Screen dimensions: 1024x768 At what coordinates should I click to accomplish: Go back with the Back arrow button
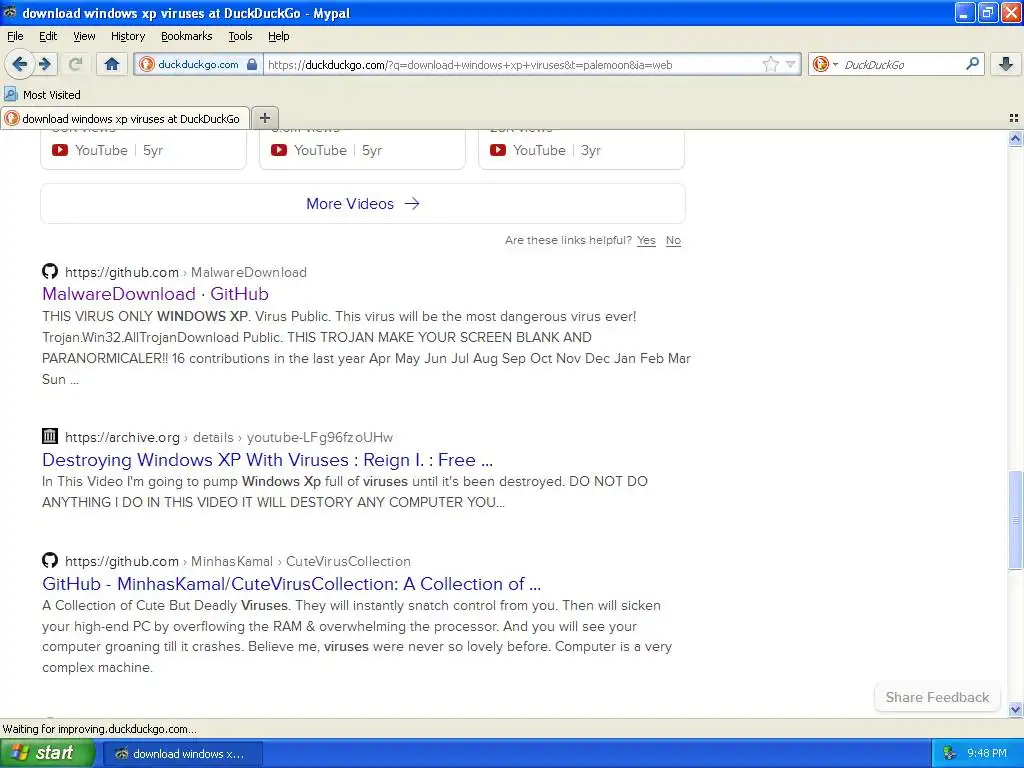pos(19,64)
